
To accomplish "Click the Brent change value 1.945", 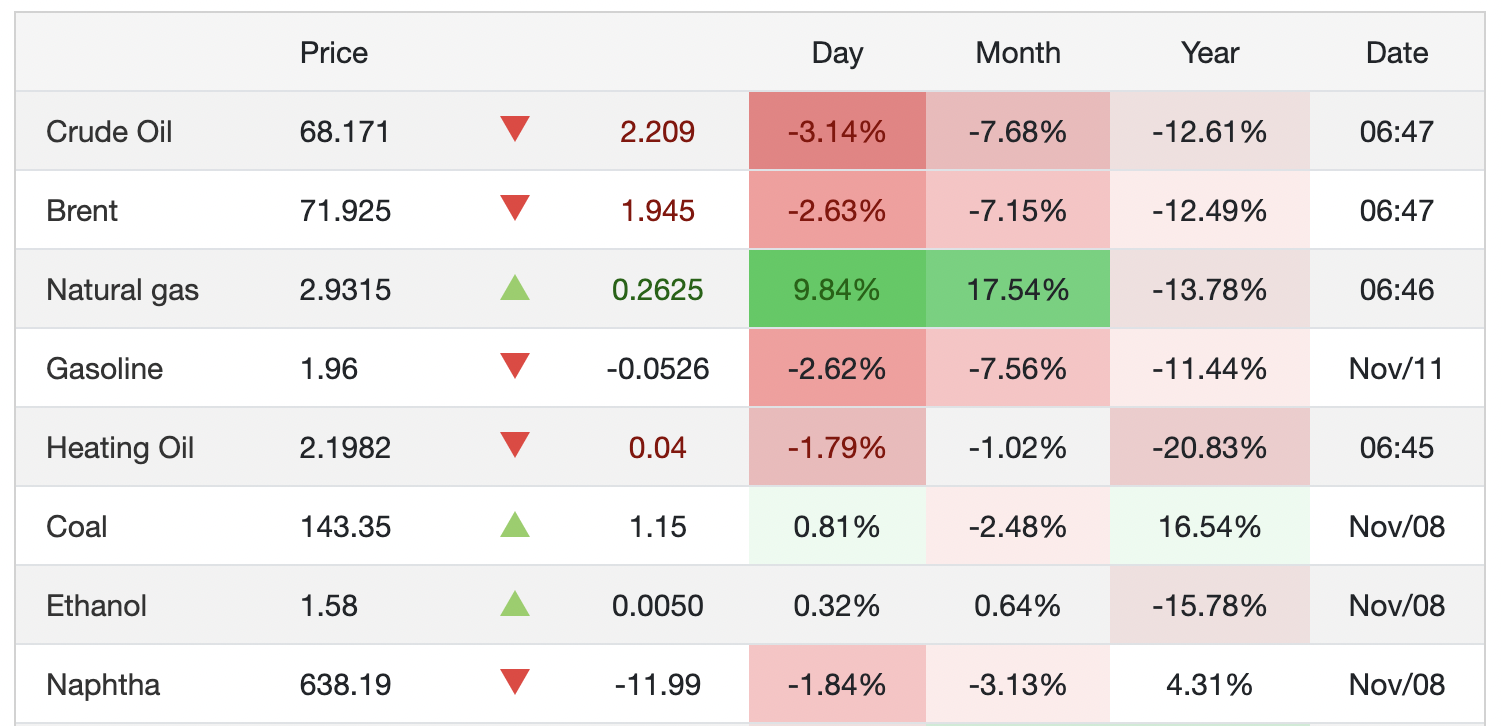I will click(x=658, y=211).
